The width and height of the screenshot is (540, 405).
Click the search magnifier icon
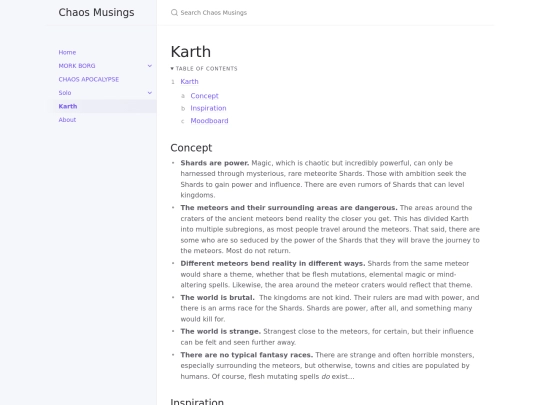pos(174,13)
